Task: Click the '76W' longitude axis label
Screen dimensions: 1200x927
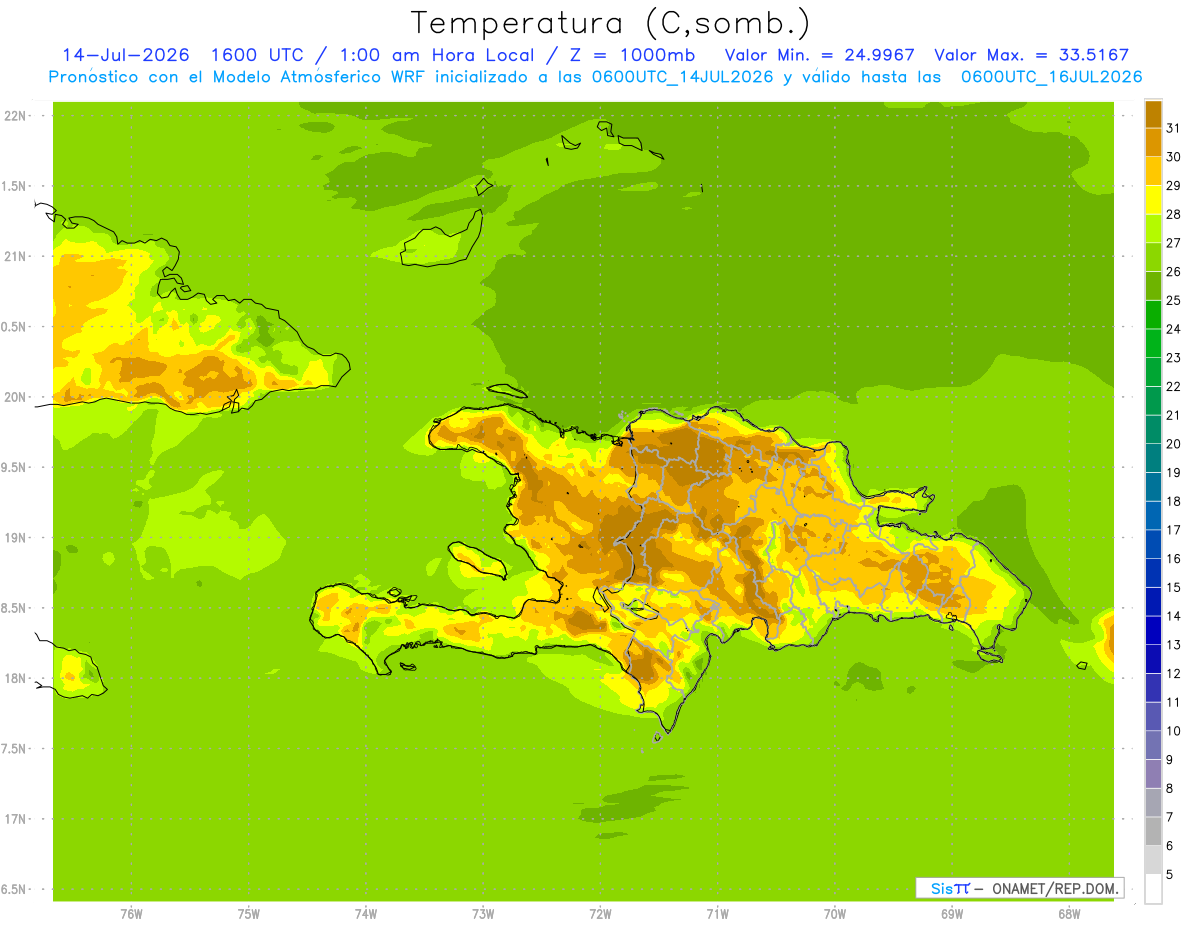Action: point(131,913)
